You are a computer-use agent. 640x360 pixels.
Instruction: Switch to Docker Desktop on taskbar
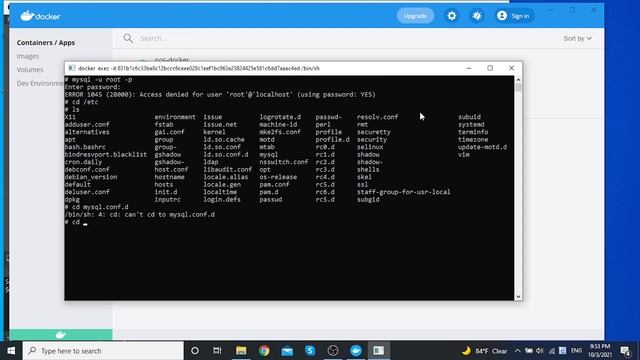pos(356,351)
